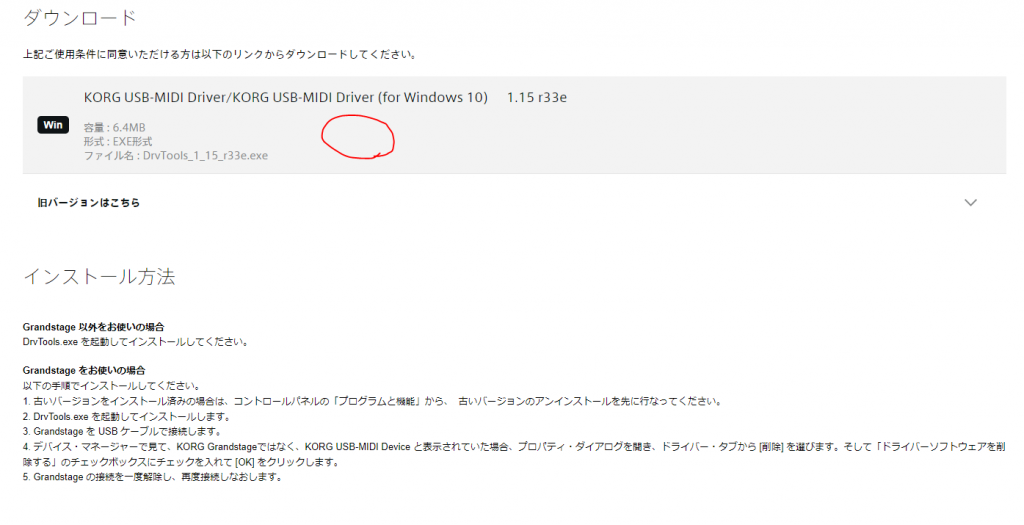Download KORG USB-MIDI Driver for Windows 10
This screenshot has width=1024, height=525.
click(x=285, y=98)
